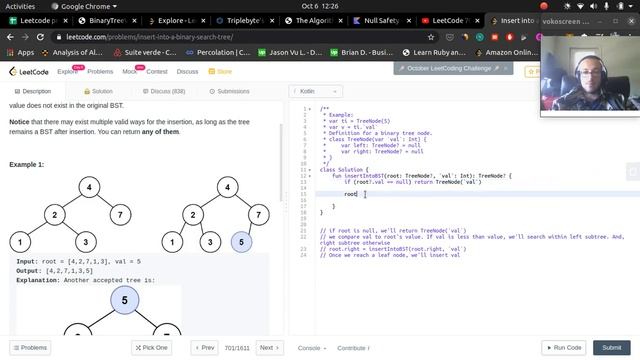
Task: Go back with the browser back arrow
Action: pyautogui.click(x=10, y=37)
